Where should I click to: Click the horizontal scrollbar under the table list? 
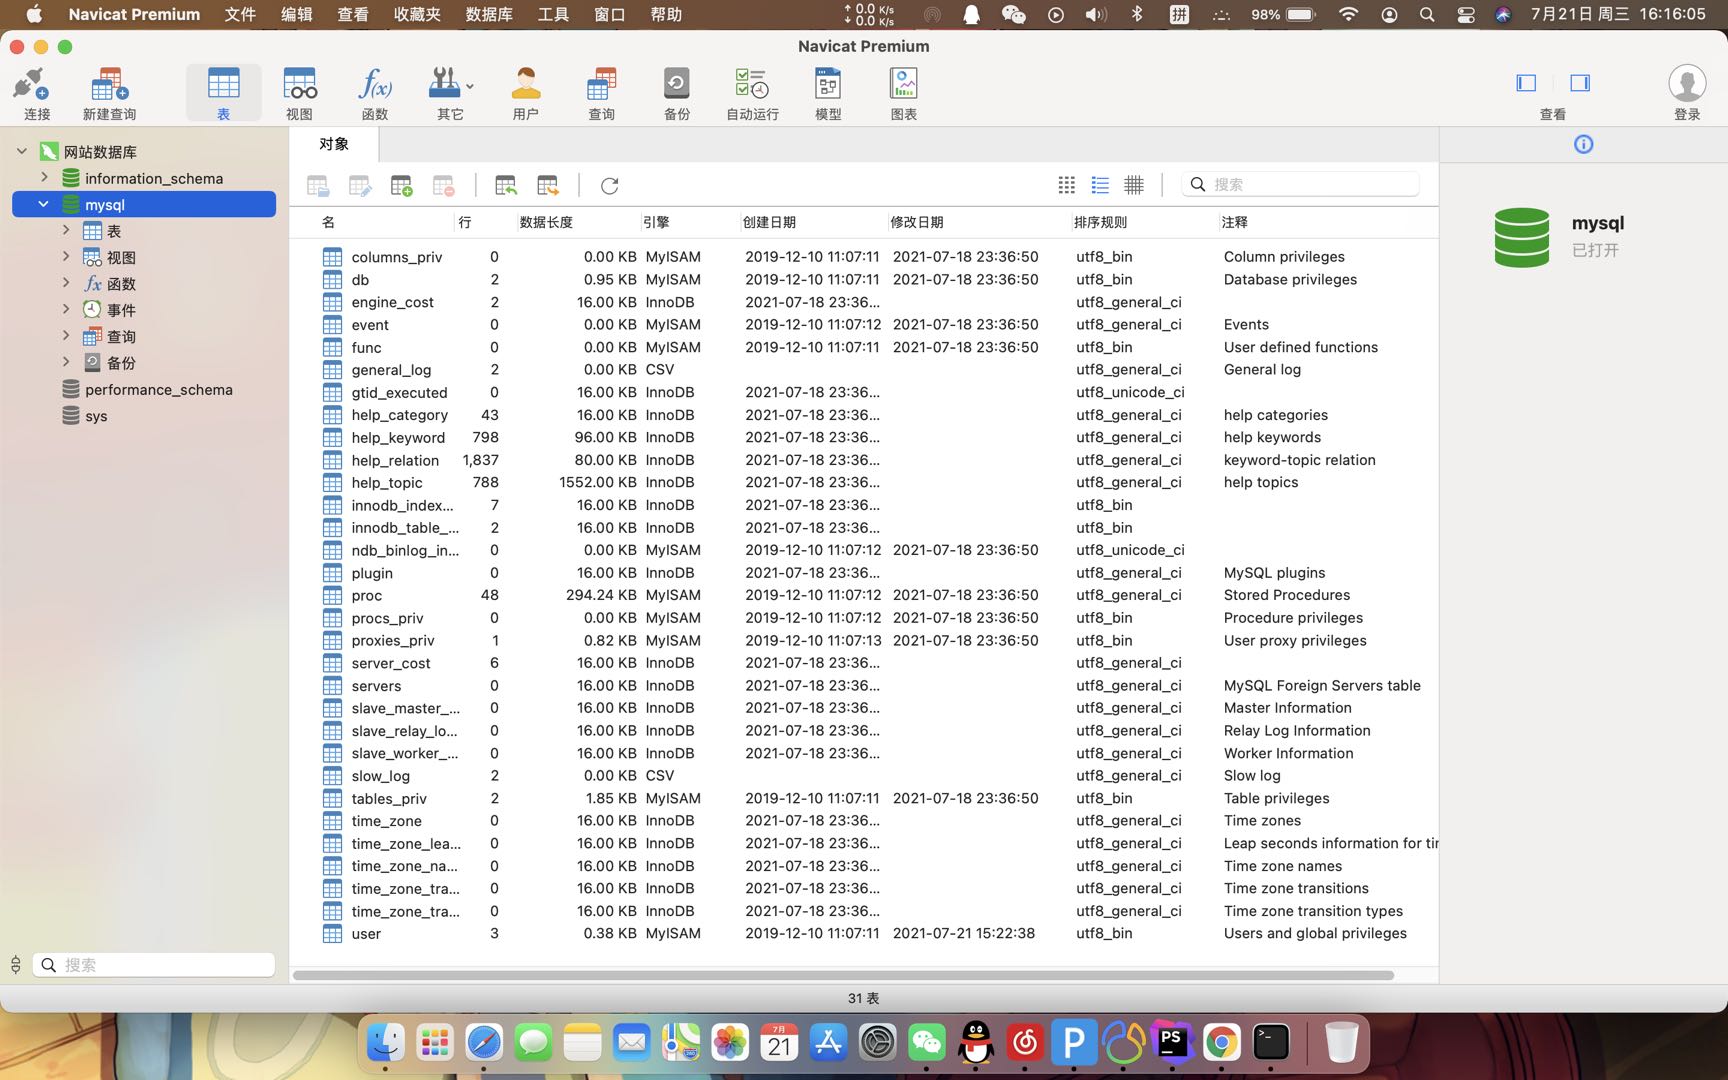[x=843, y=975]
